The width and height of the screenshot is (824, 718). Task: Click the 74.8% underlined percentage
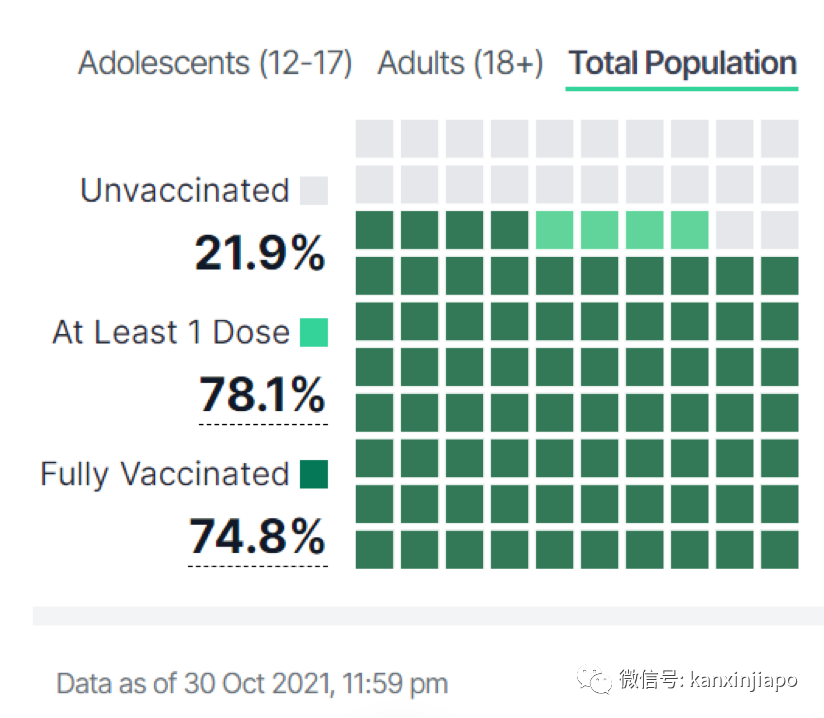pyautogui.click(x=258, y=537)
